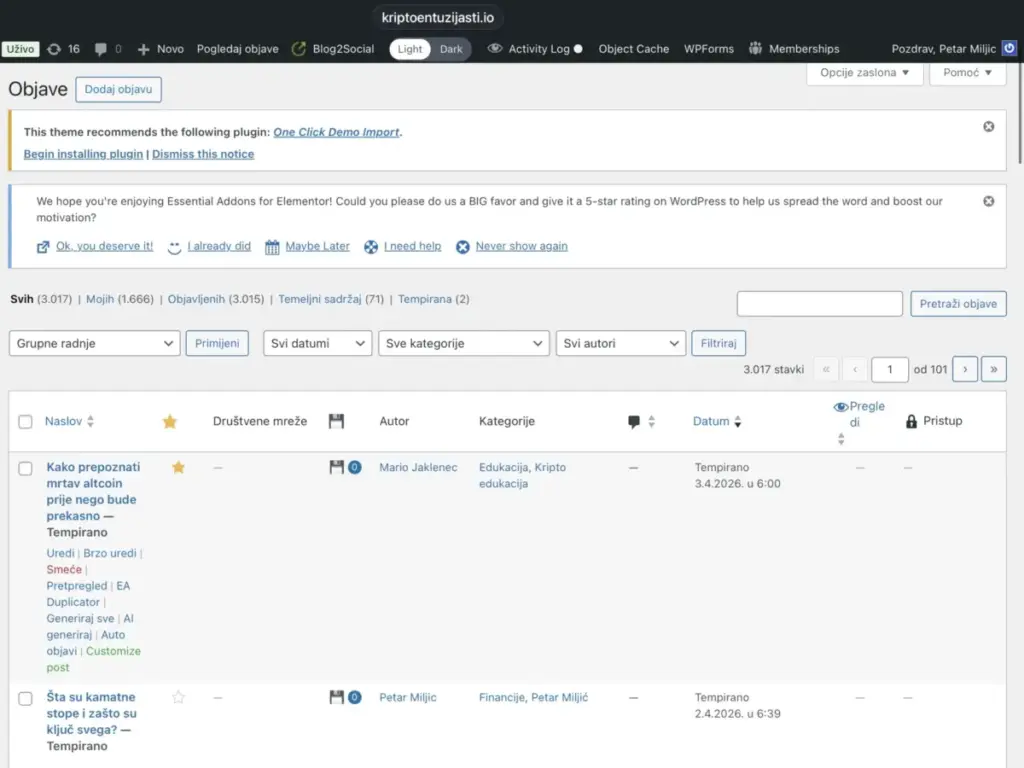Star the Šta su kamatne stope post
Screen dimensions: 1024x768
coord(178,697)
